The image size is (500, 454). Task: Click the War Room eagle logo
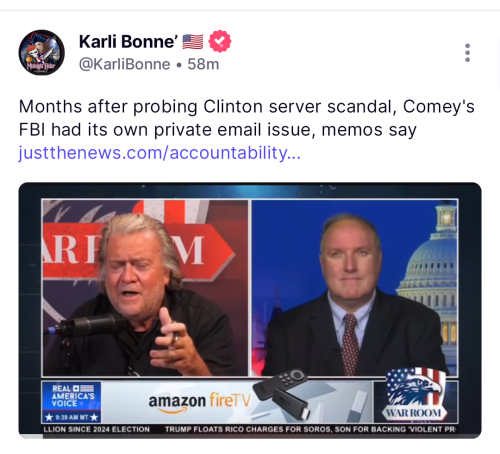pos(416,396)
